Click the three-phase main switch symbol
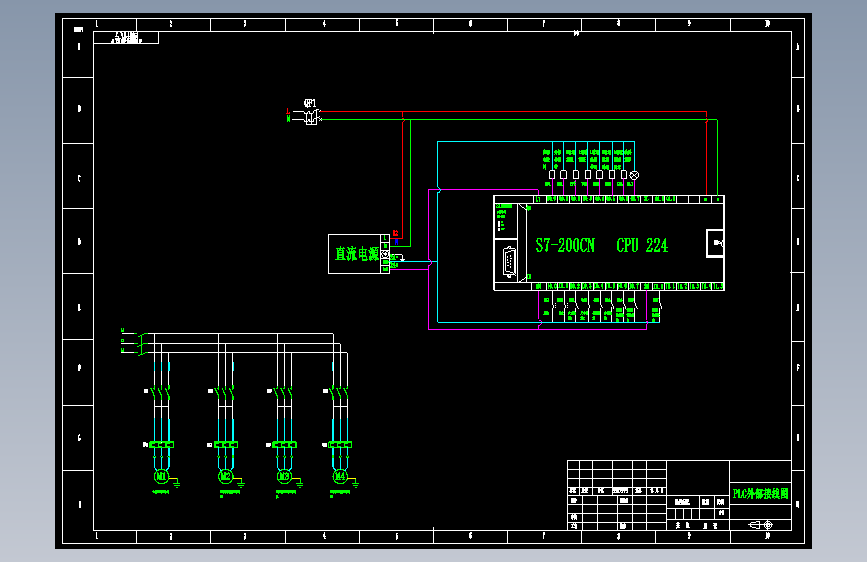867x562 pixels. 142,344
